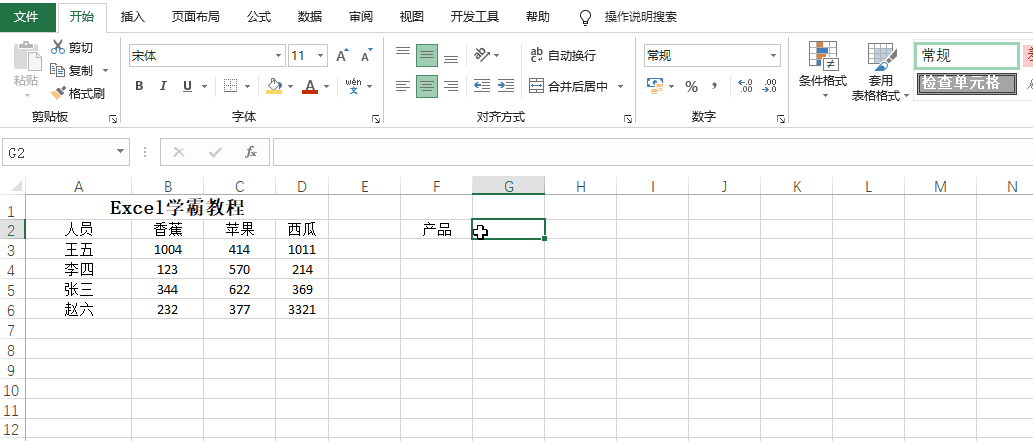Open the font size box showing 11
Viewport: 1033px width, 441px height.
click(308, 56)
